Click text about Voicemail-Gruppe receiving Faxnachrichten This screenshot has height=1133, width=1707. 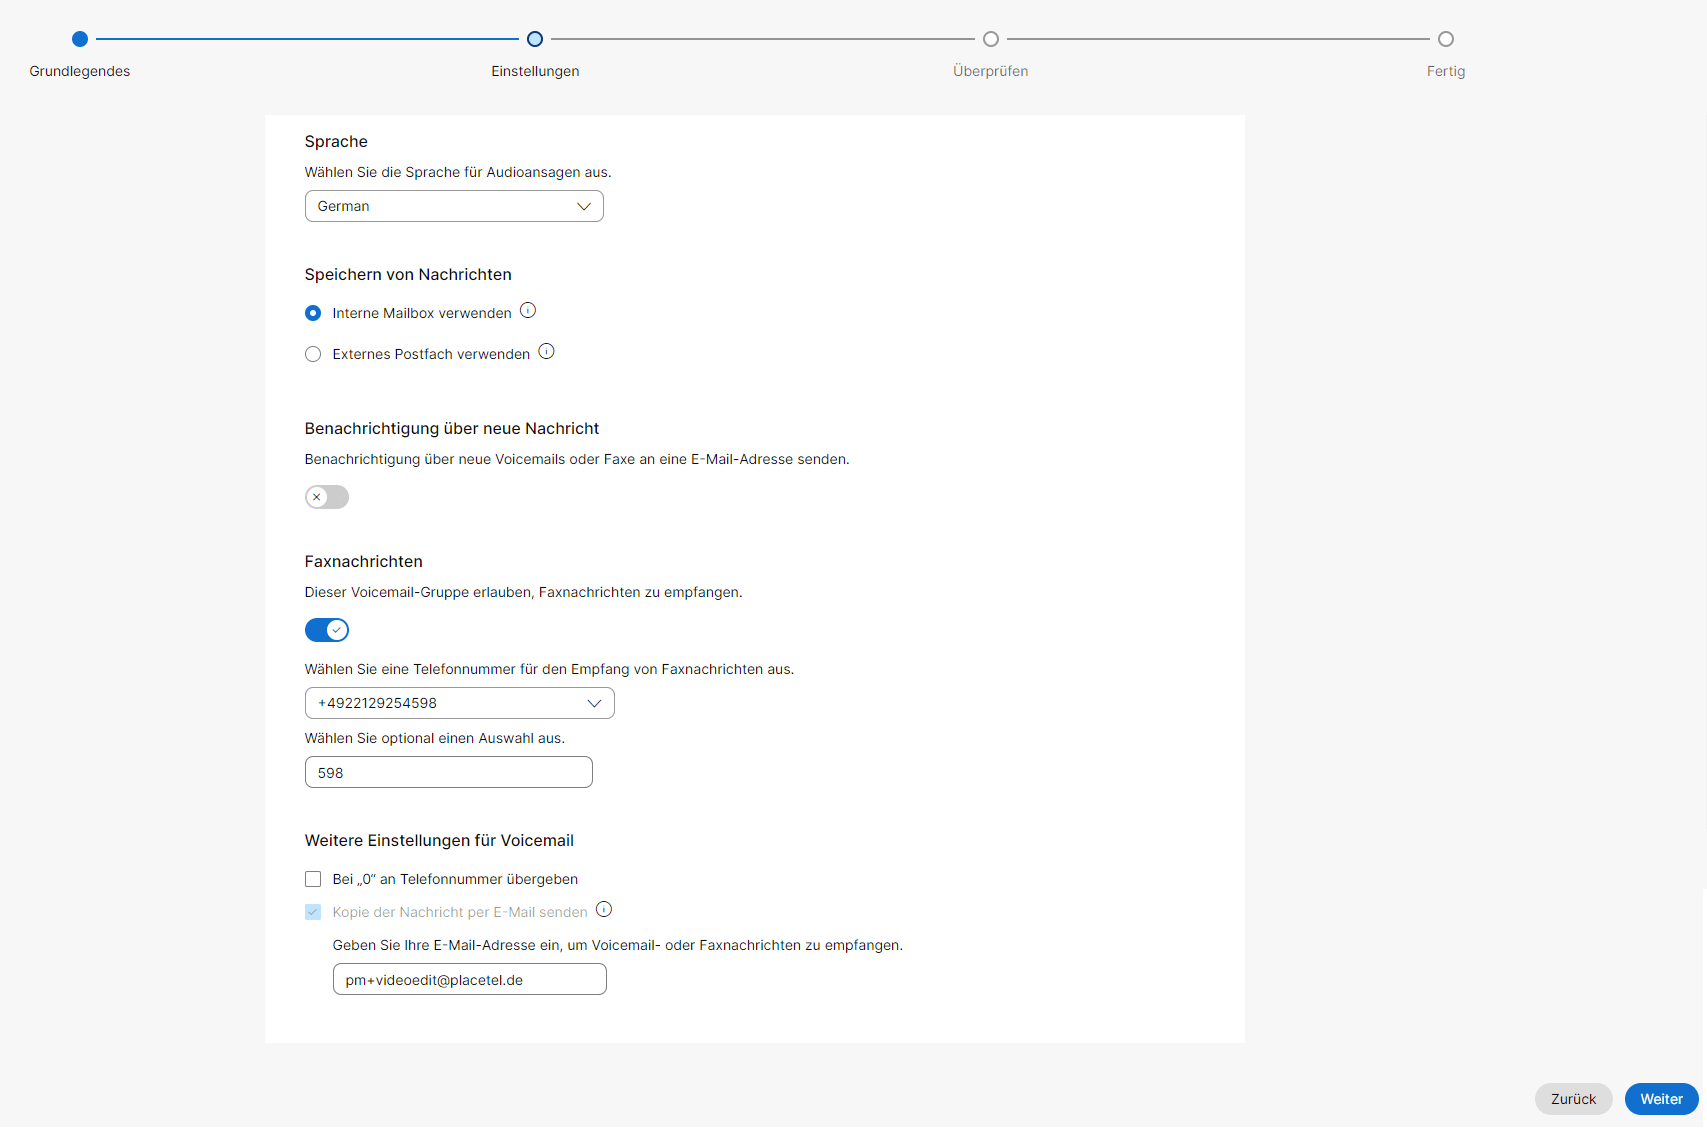click(x=524, y=592)
